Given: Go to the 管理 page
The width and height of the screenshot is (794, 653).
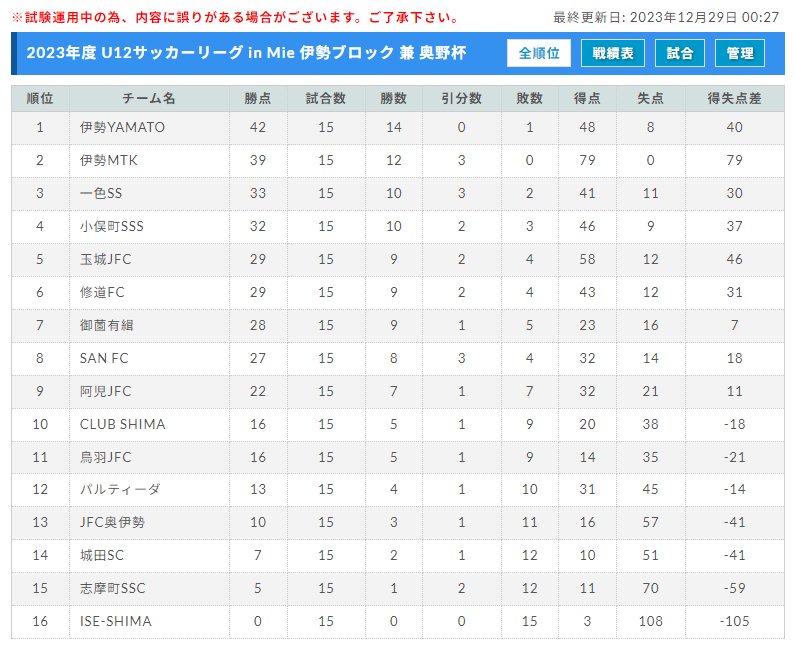Looking at the screenshot, I should point(740,53).
